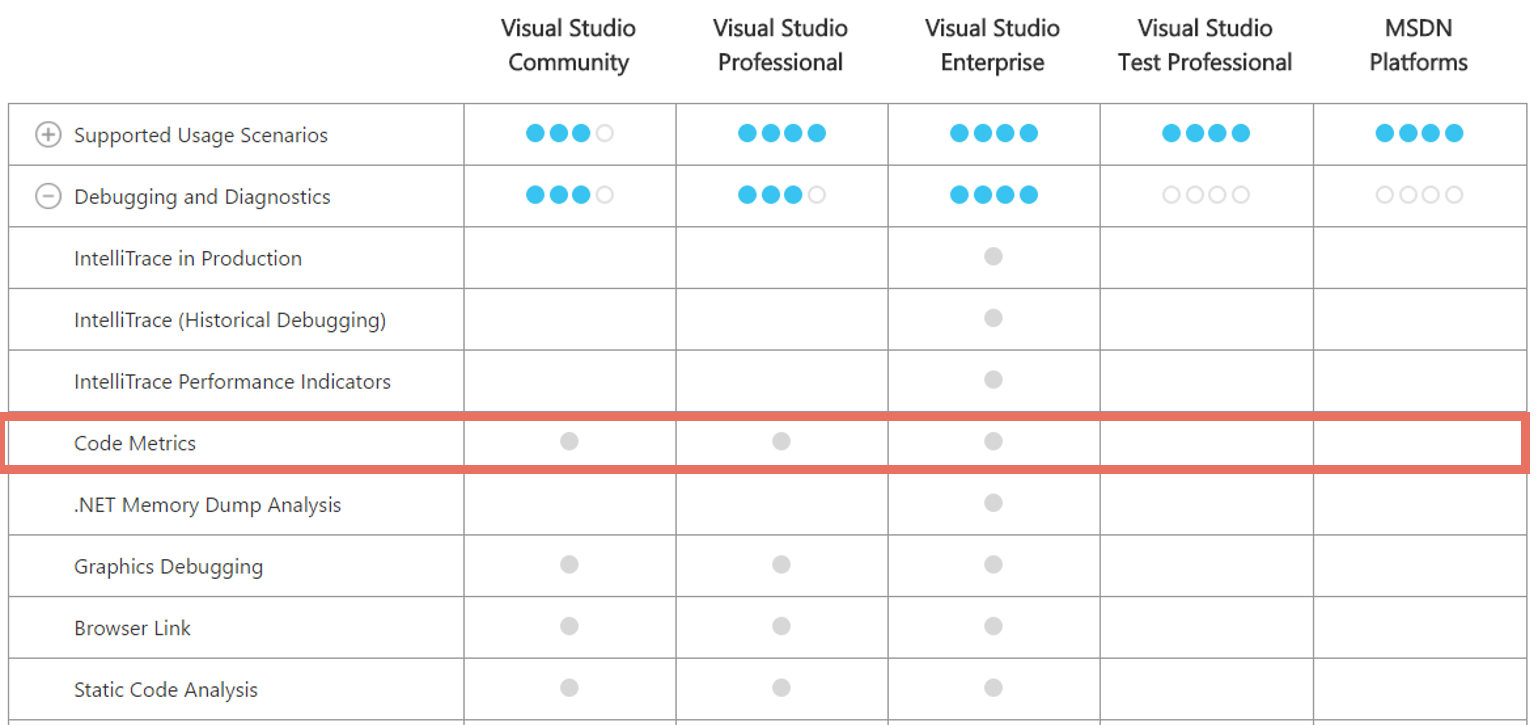Click the empty dots under MSDN Platforms for Debugging
The image size is (1536, 725).
1418,195
